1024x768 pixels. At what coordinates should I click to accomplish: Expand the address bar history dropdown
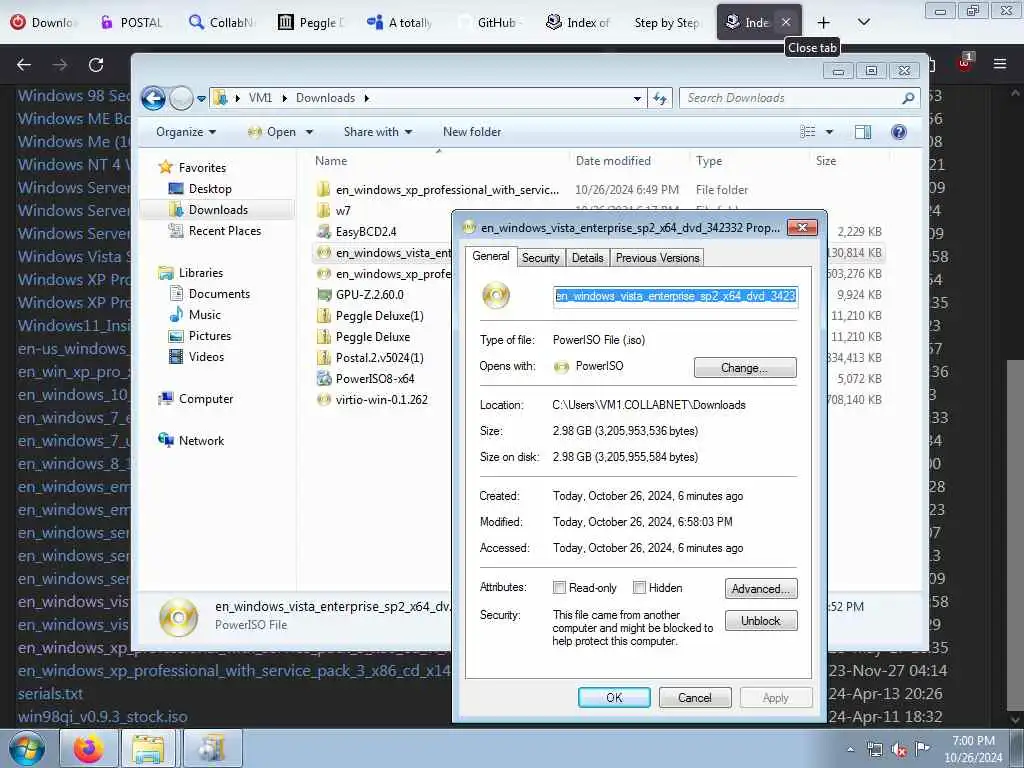pos(637,99)
